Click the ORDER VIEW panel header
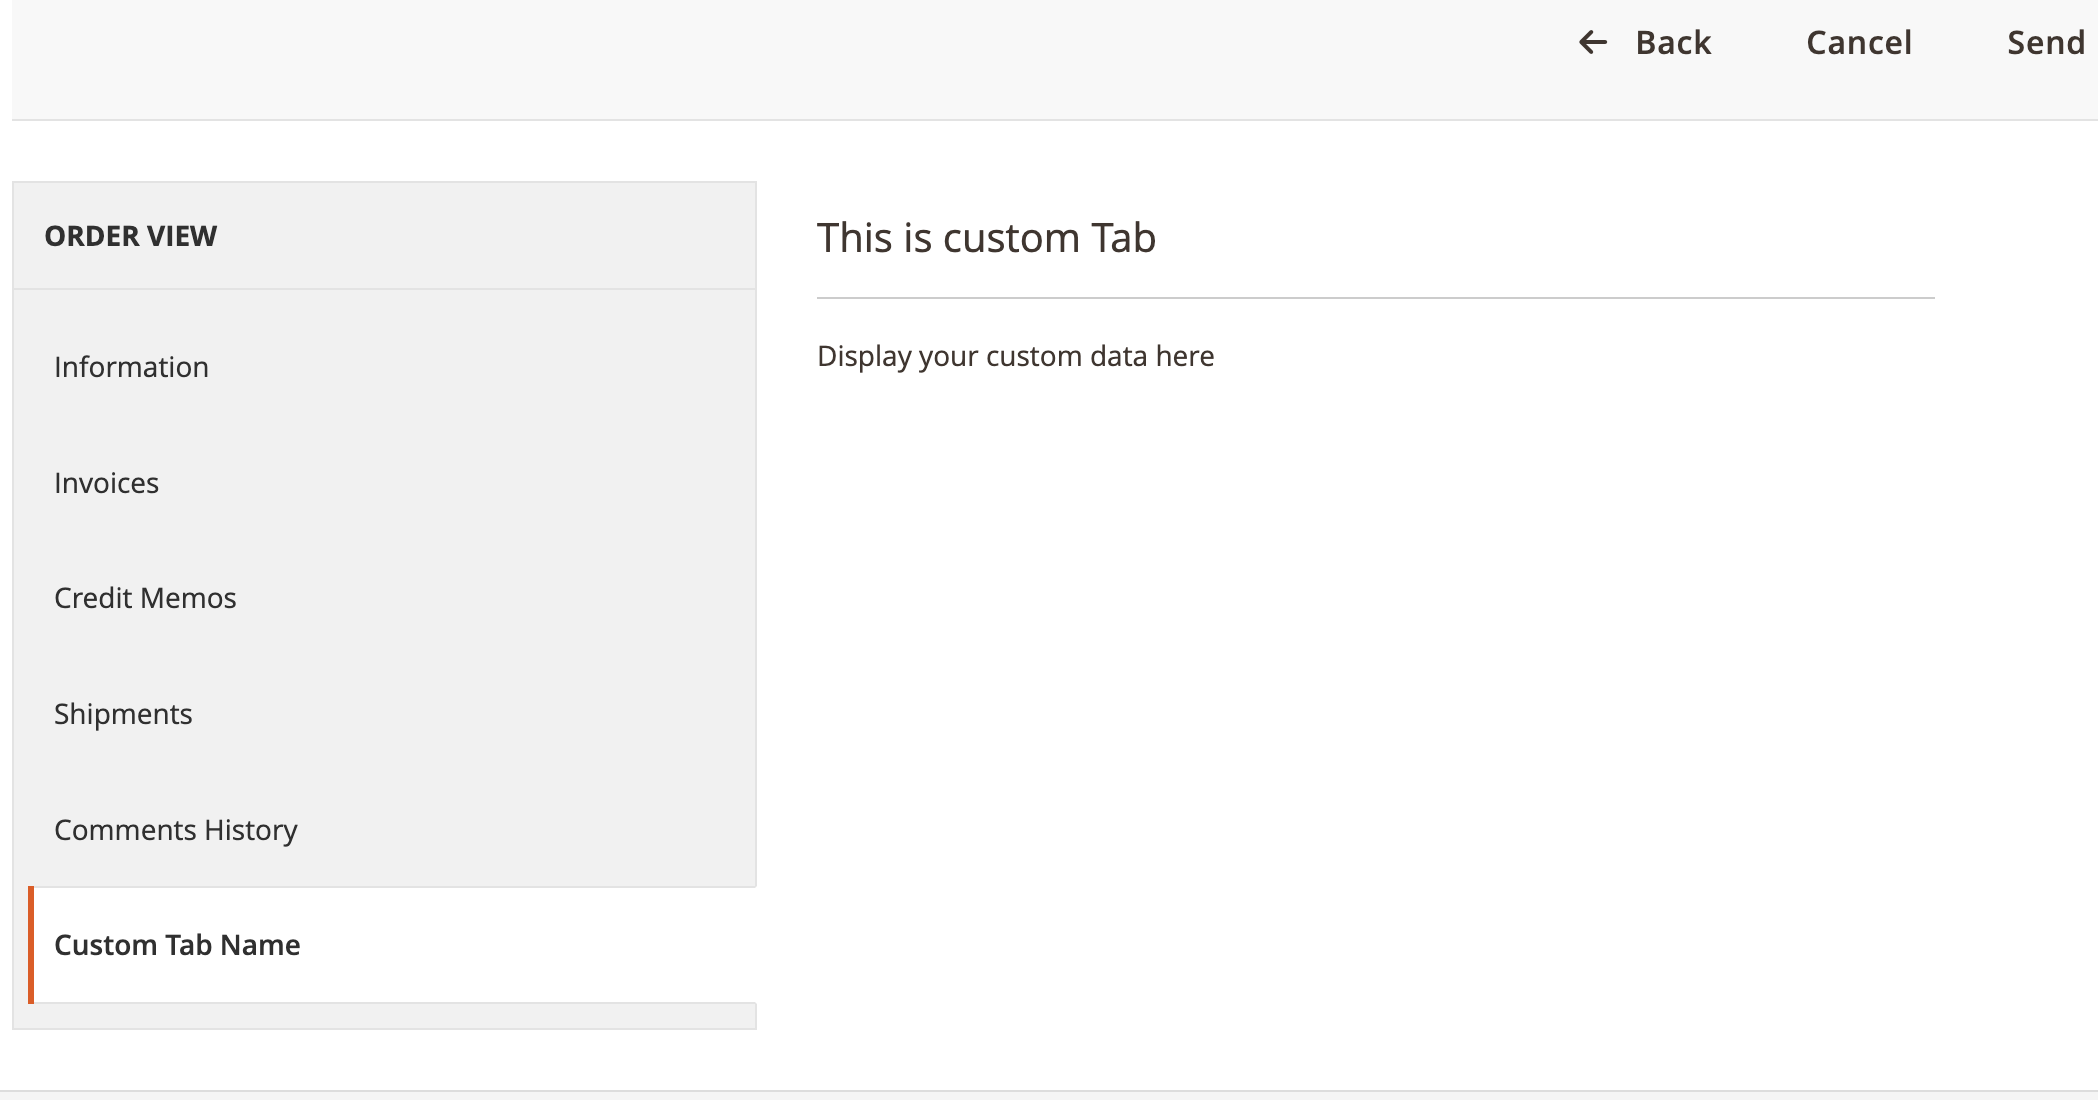The height and width of the screenshot is (1100, 2098). coord(131,236)
